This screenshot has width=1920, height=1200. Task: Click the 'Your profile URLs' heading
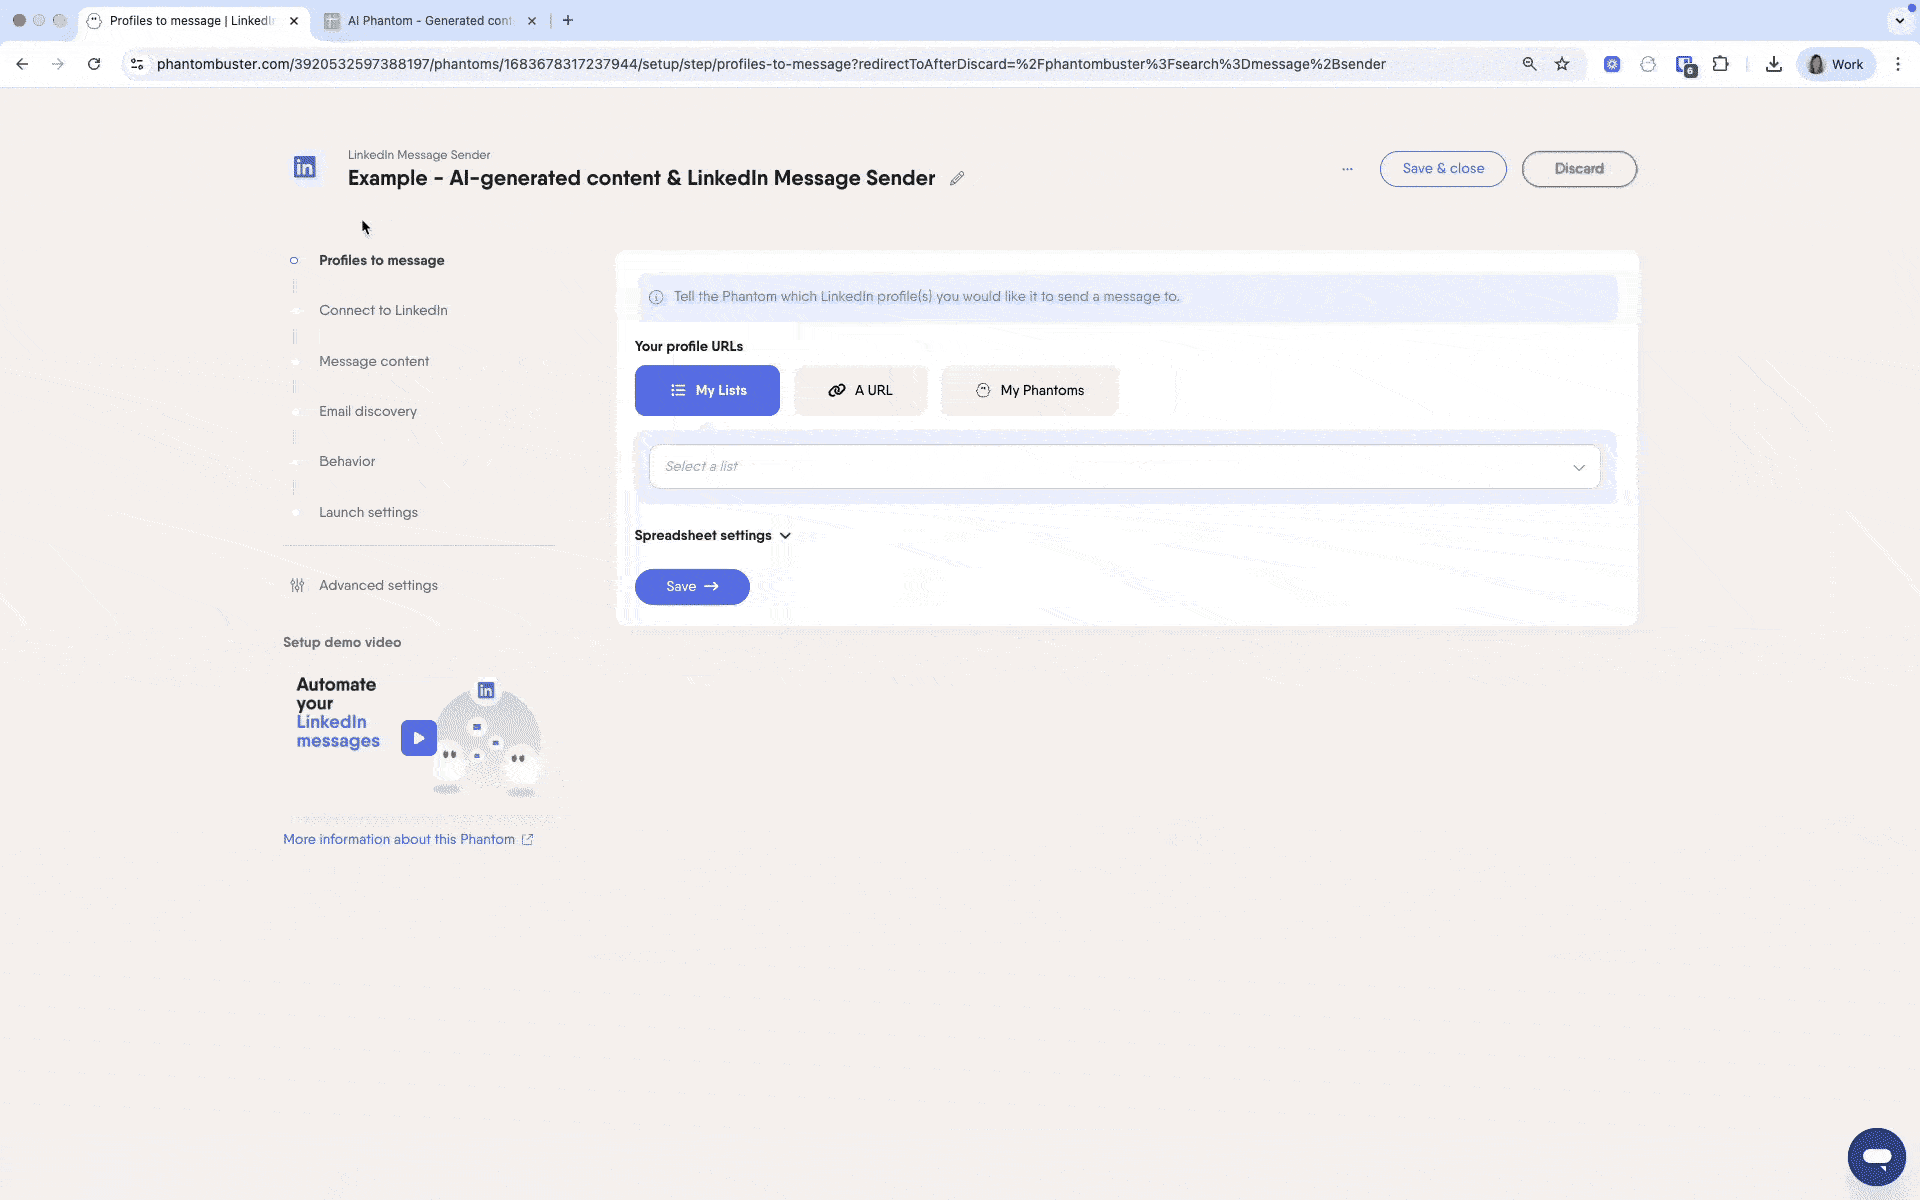coord(689,346)
